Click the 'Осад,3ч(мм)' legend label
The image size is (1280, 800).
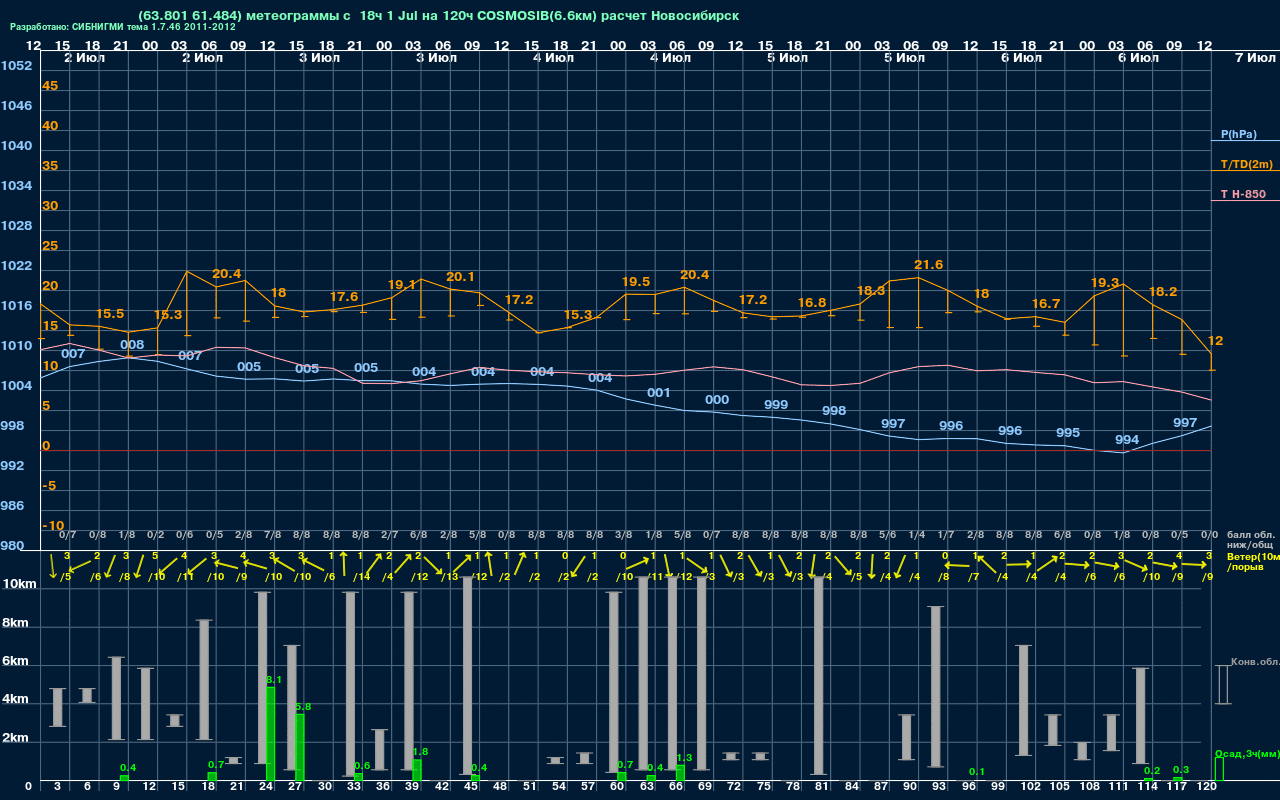[x=1247, y=753]
